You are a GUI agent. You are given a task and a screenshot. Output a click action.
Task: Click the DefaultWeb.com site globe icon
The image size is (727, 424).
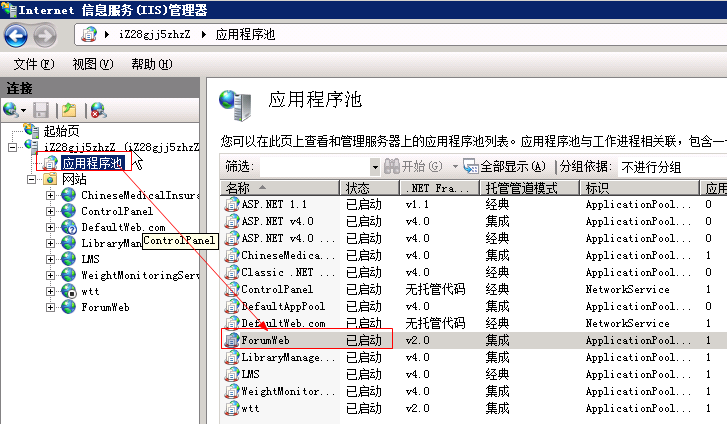pyautogui.click(x=69, y=227)
